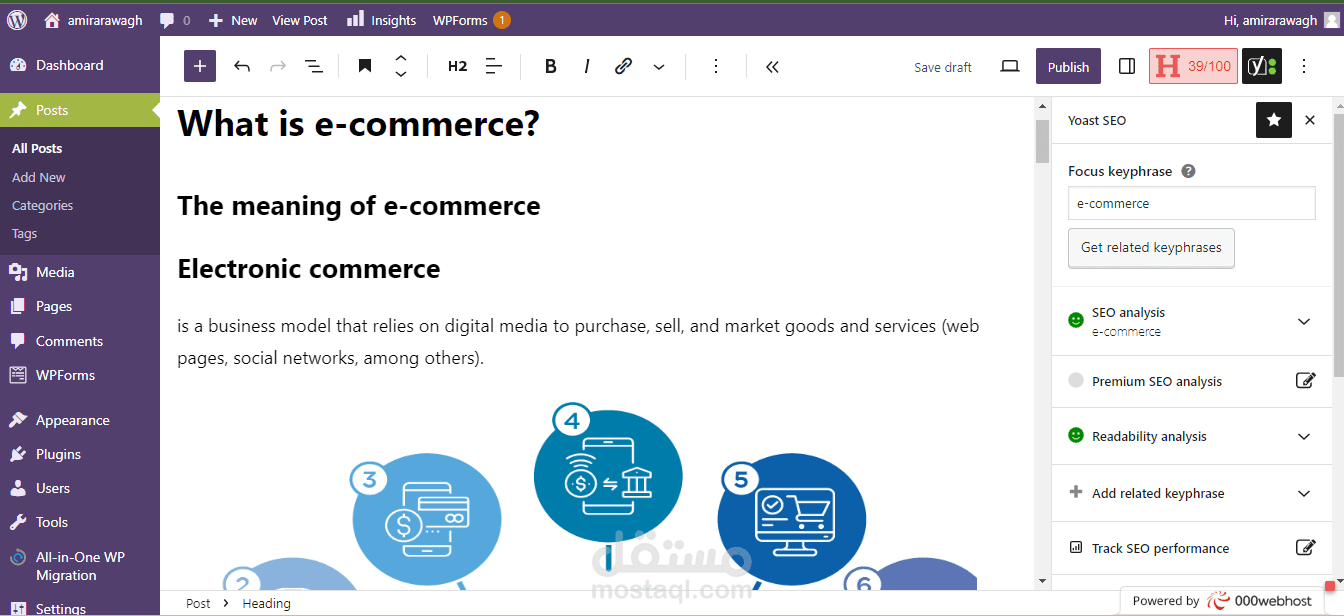Expand Add related keyphrase section
The height and width of the screenshot is (616, 1344).
pos(1192,493)
